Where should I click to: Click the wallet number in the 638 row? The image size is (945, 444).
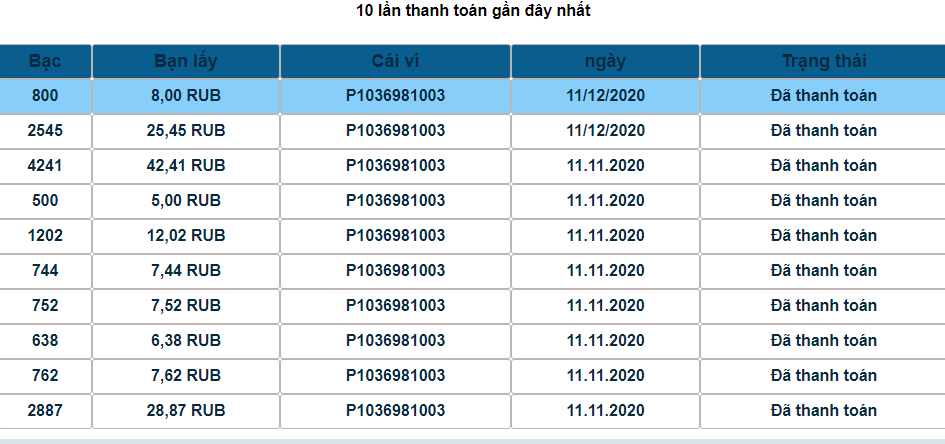pyautogui.click(x=395, y=341)
